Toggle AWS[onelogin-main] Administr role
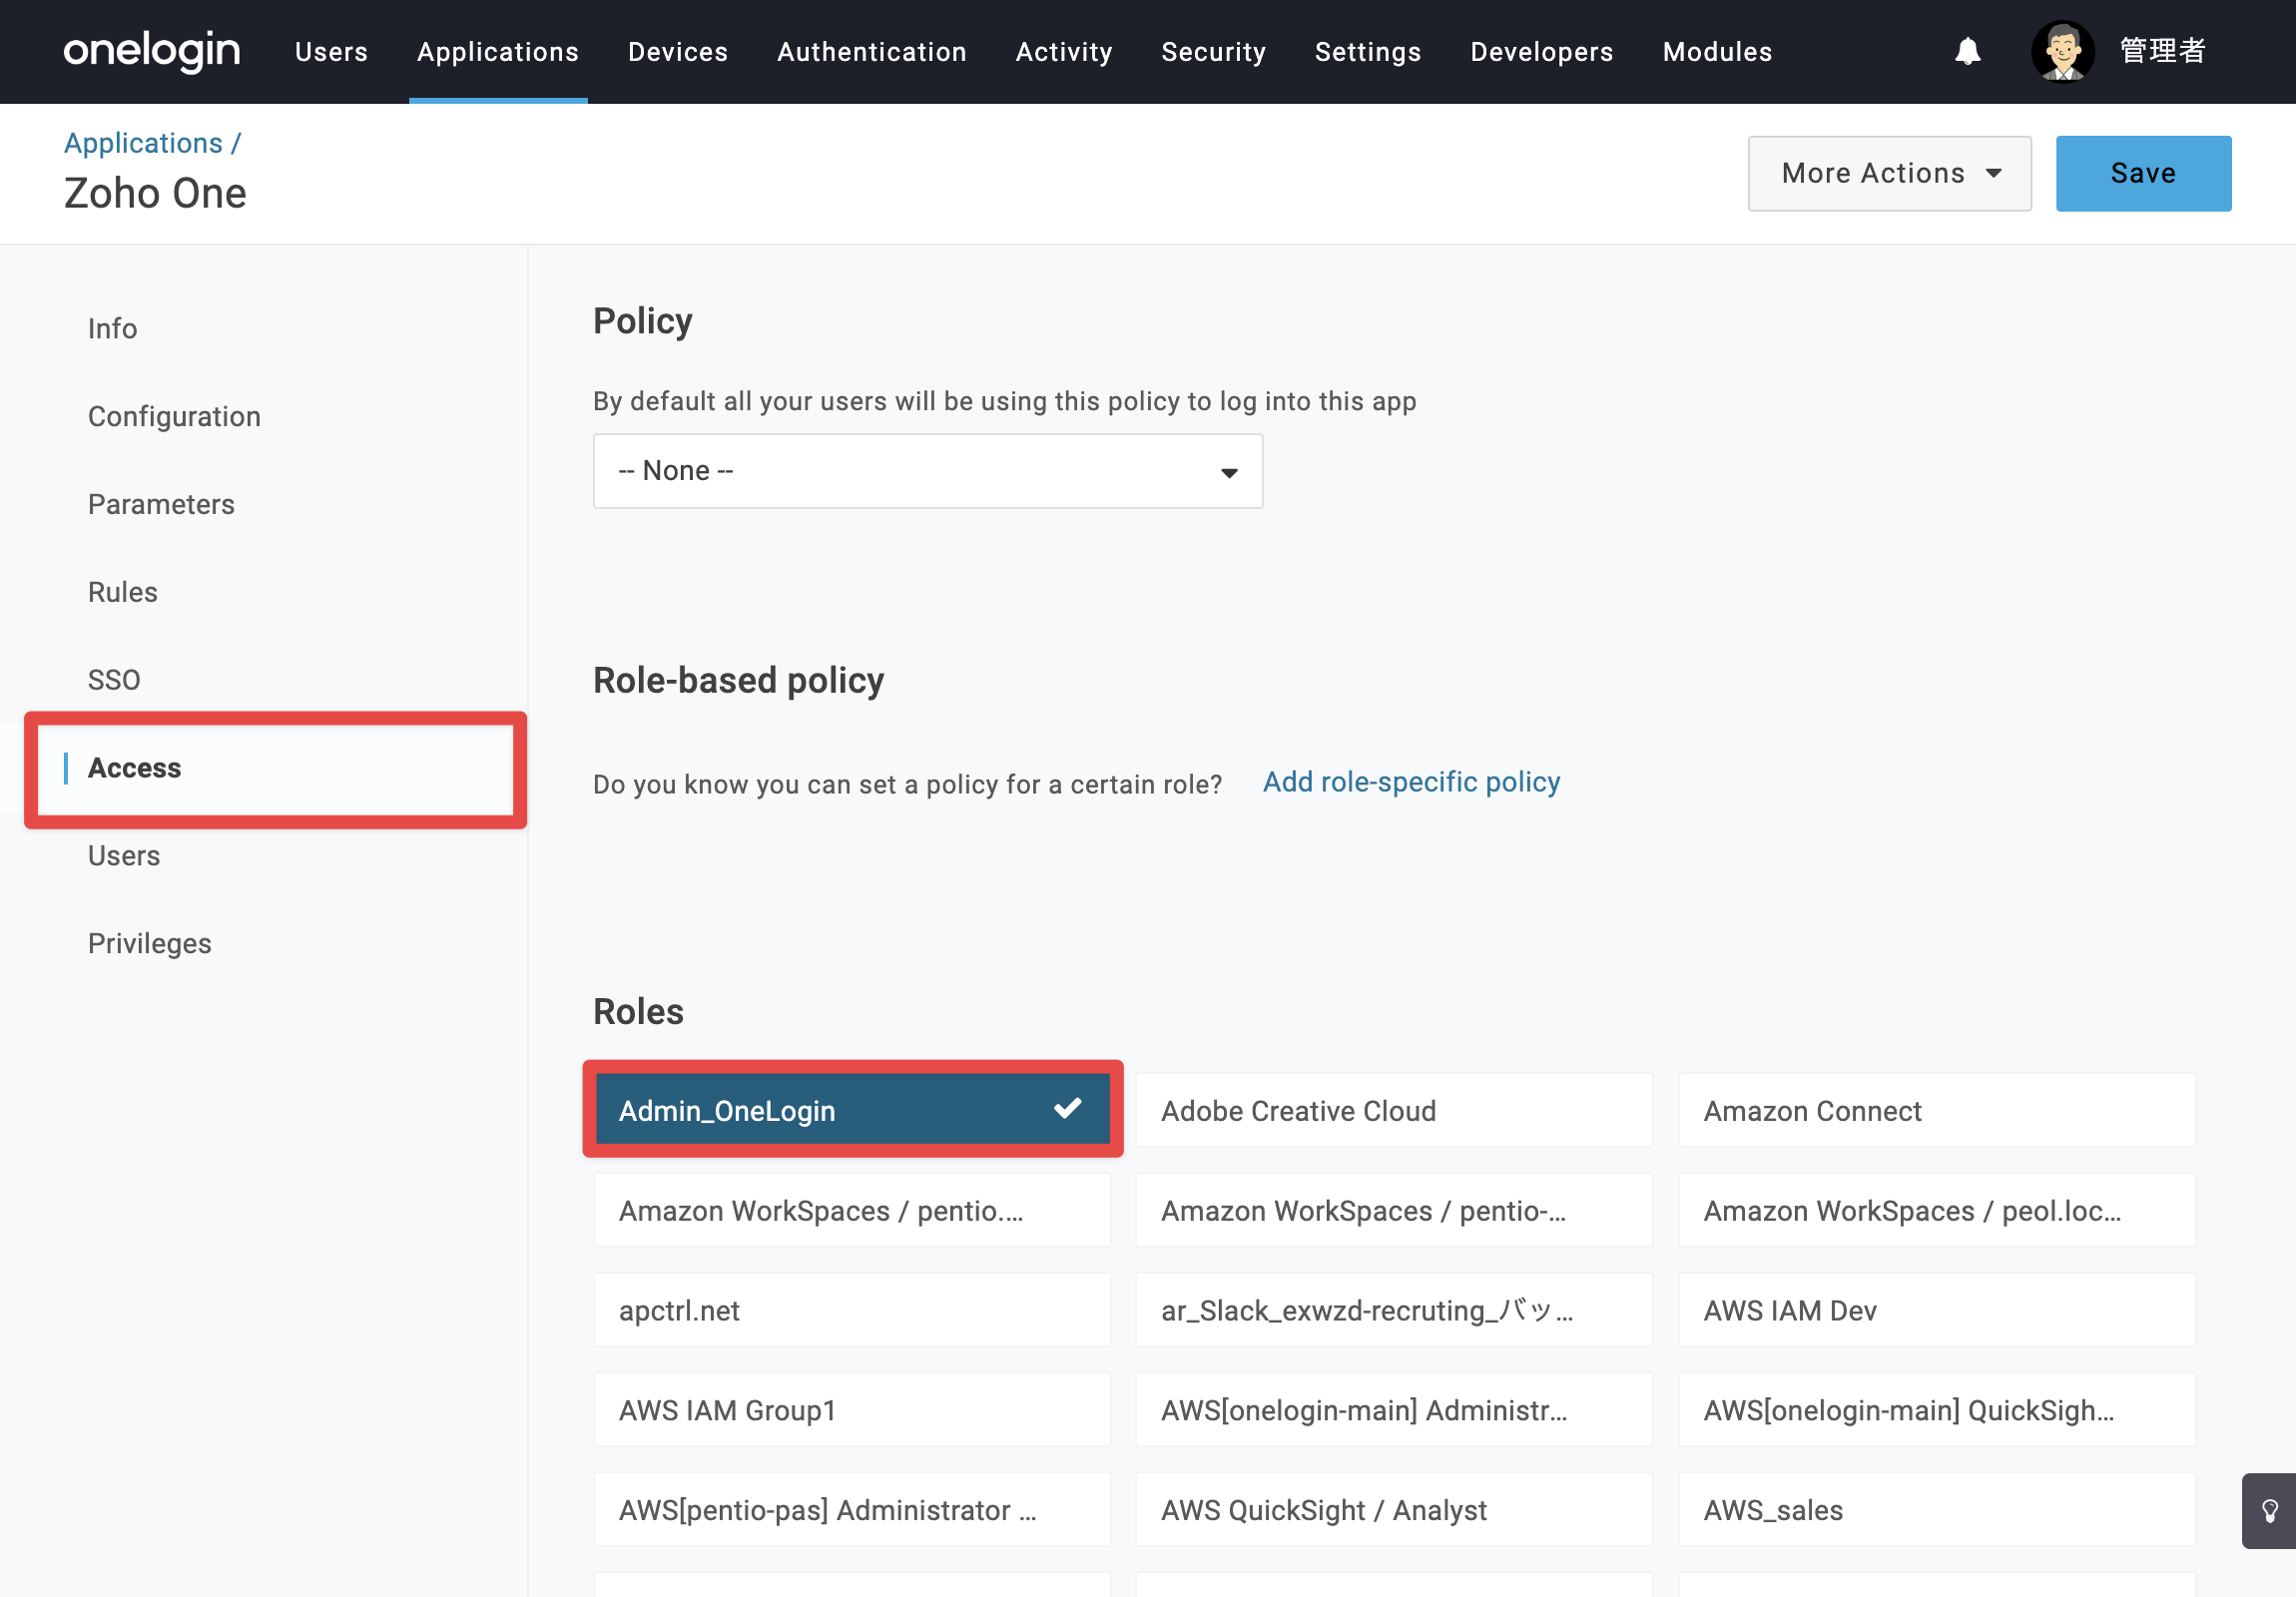Screen dimensions: 2296x1597 tap(1394, 1410)
